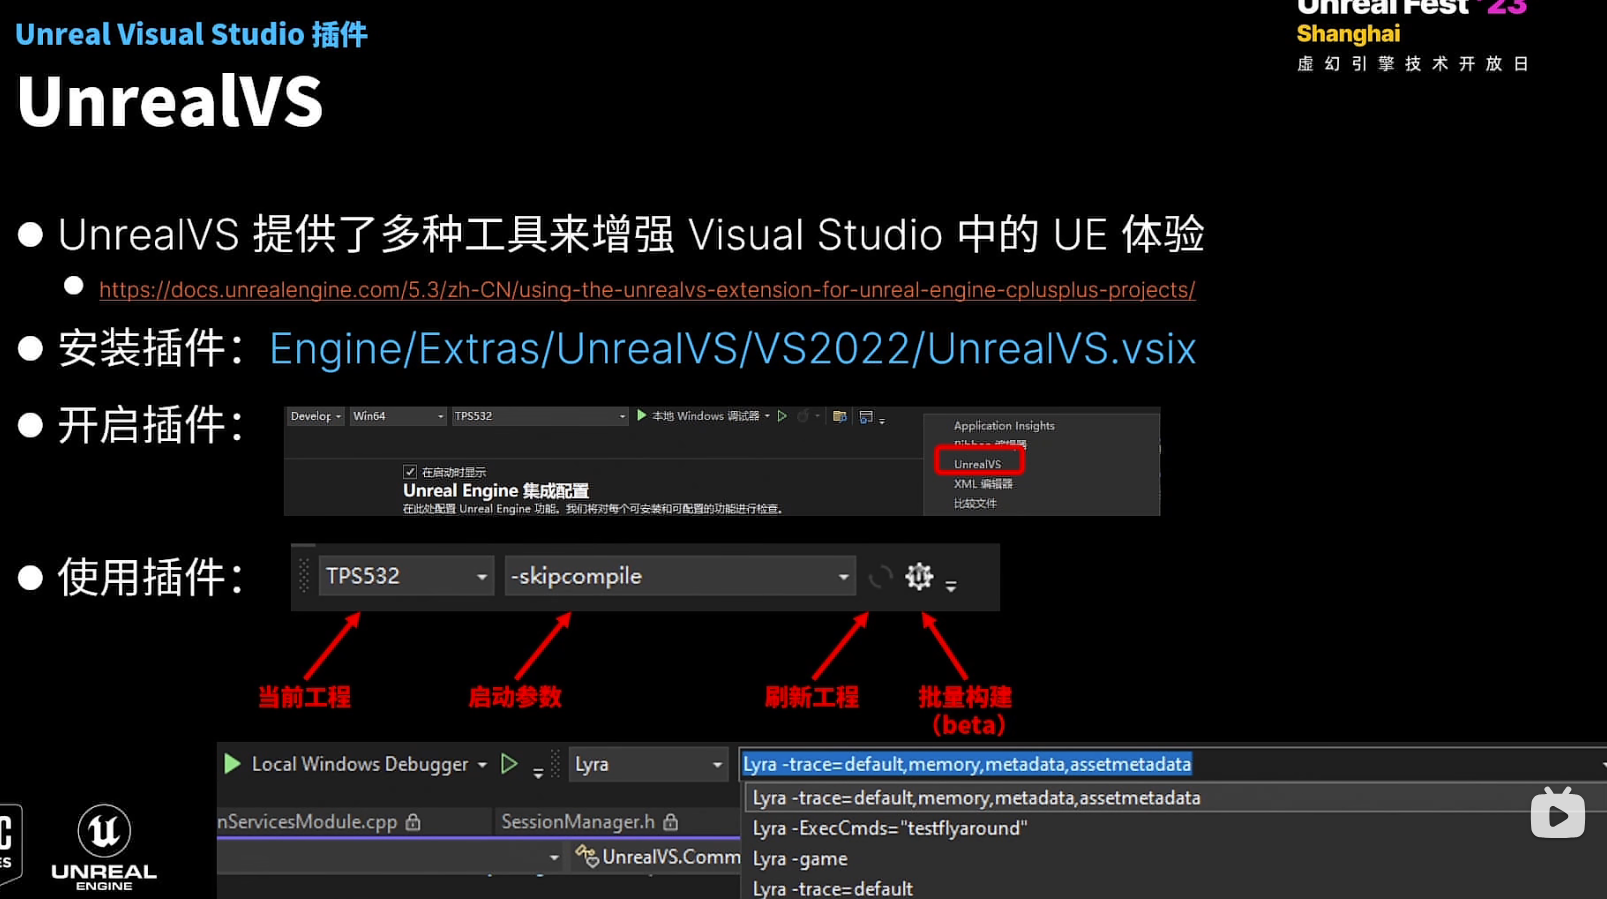Select Lyra -trace=default,memory,metadata,assetmetadata list entry
1607x899 pixels.
point(976,798)
